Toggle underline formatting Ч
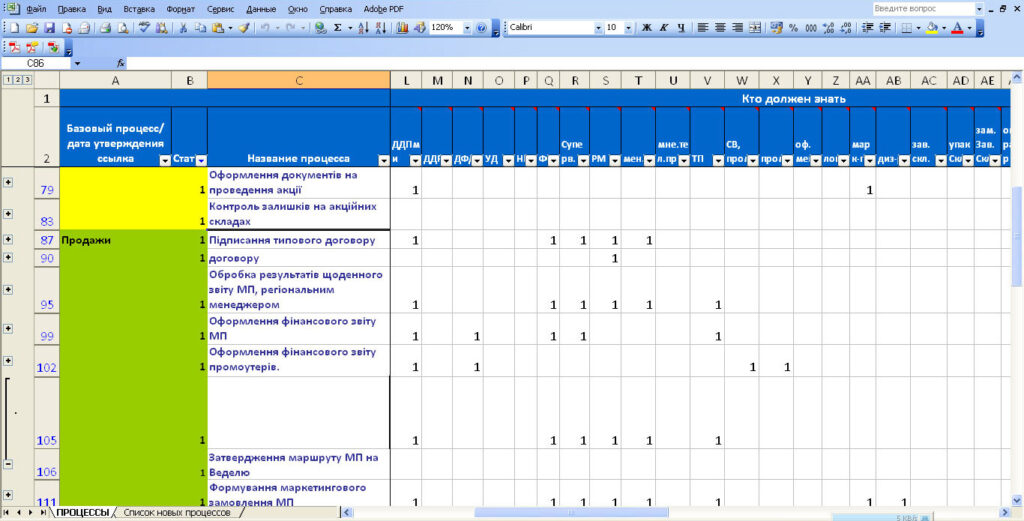Viewport: 1024px width, 521px height. point(681,28)
